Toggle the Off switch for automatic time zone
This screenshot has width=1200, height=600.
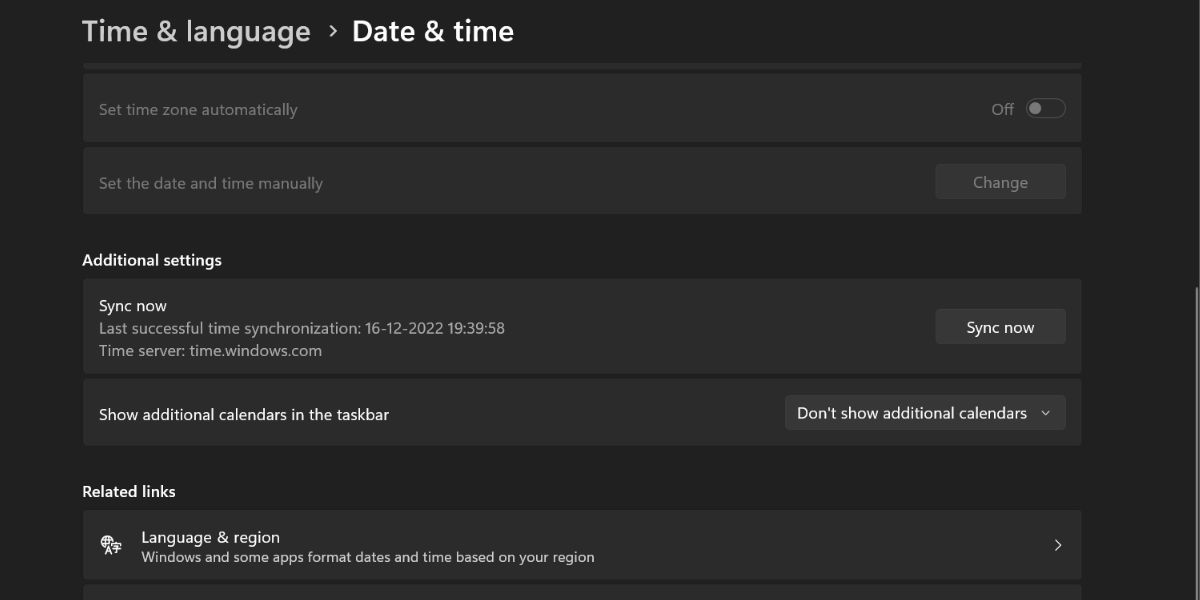coord(1044,108)
